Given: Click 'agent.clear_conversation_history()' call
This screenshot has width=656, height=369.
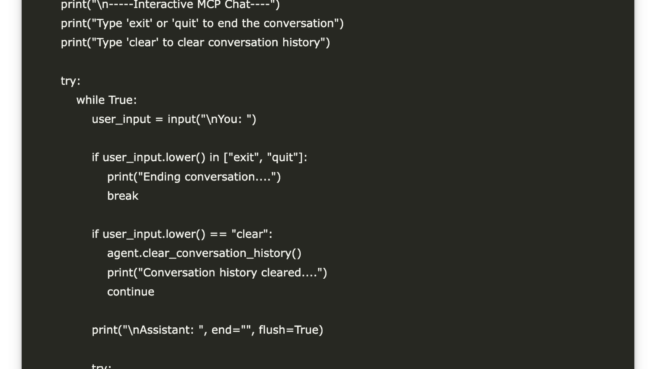Looking at the screenshot, I should point(204,254).
